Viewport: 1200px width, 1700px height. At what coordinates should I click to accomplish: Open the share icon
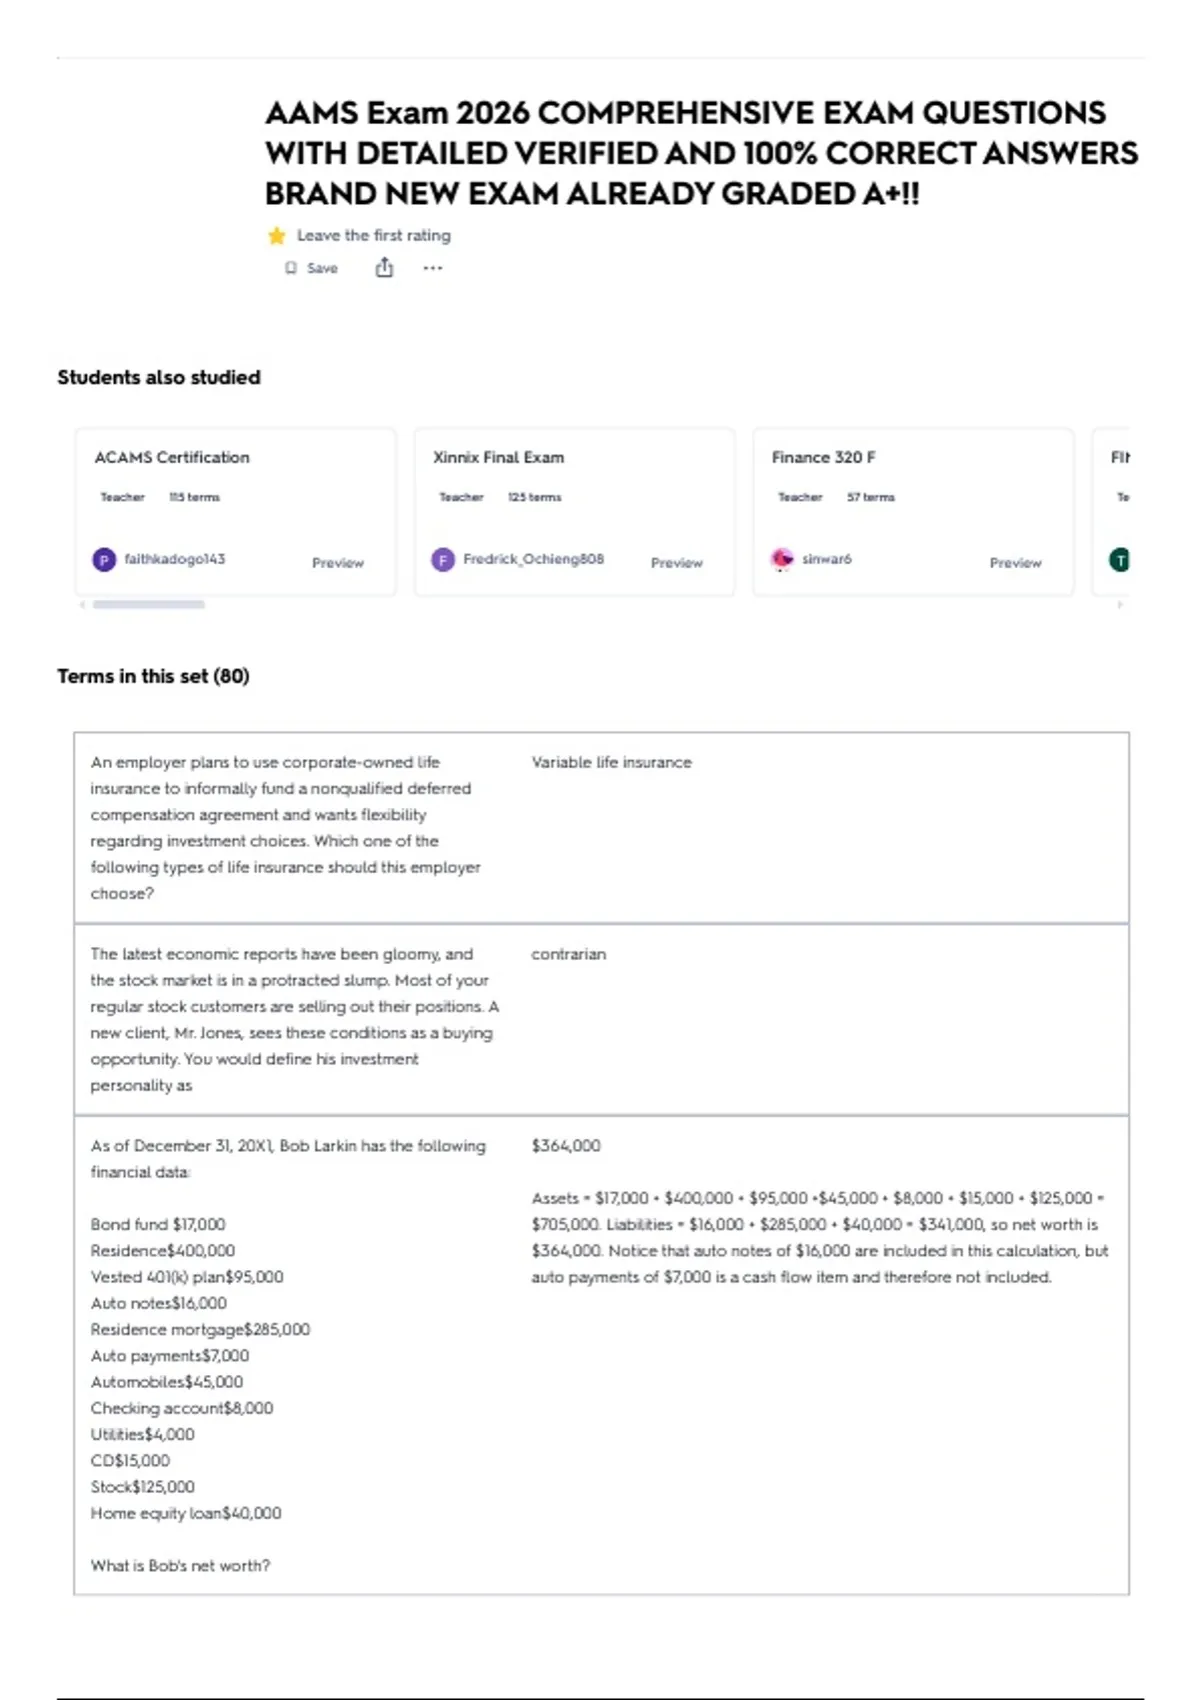(384, 267)
